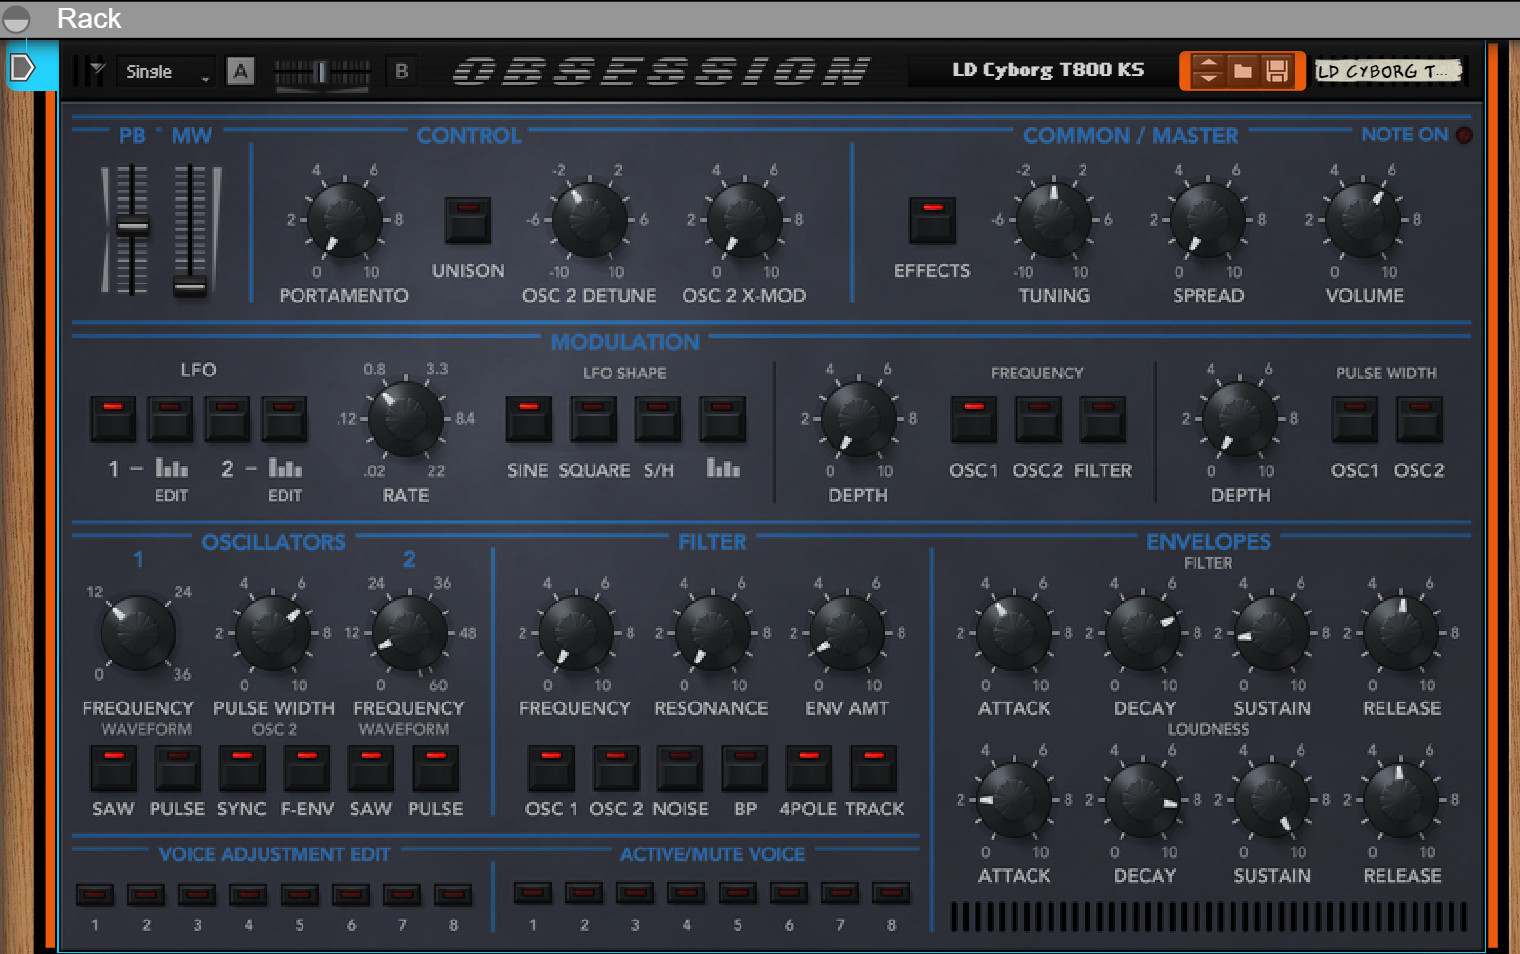Select the SQUARE LFO shape
Screen dimensions: 1520x954
(x=593, y=419)
